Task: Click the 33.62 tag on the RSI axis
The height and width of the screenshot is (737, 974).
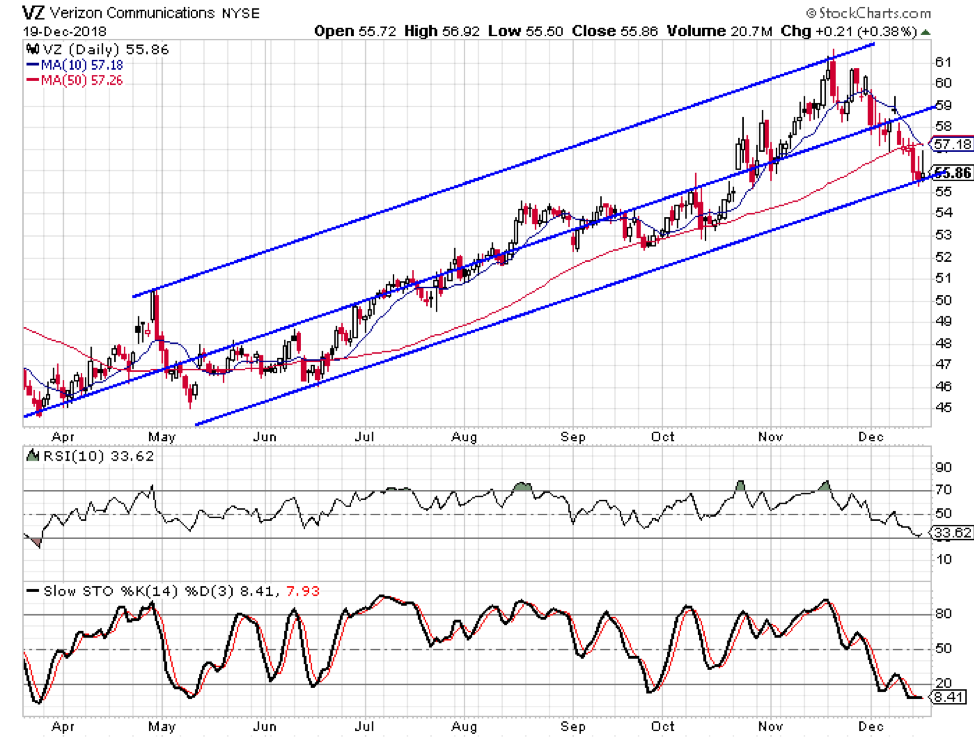Action: click(951, 533)
